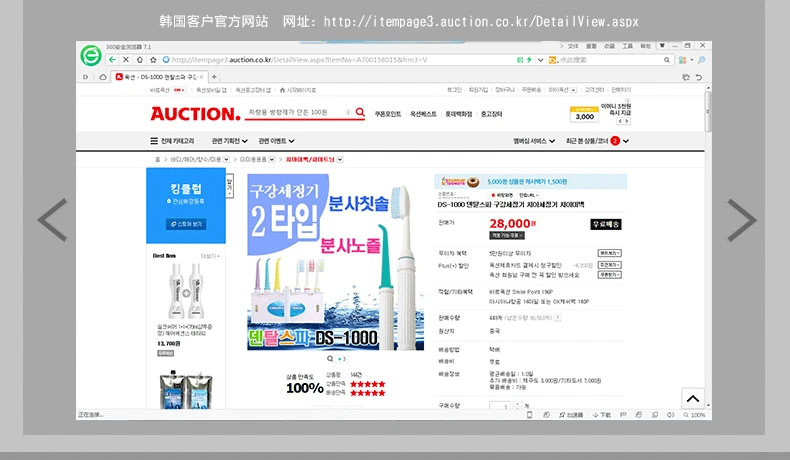Open the 文件 menu in browser
Screen dimensions: 790x460
pos(573,46)
